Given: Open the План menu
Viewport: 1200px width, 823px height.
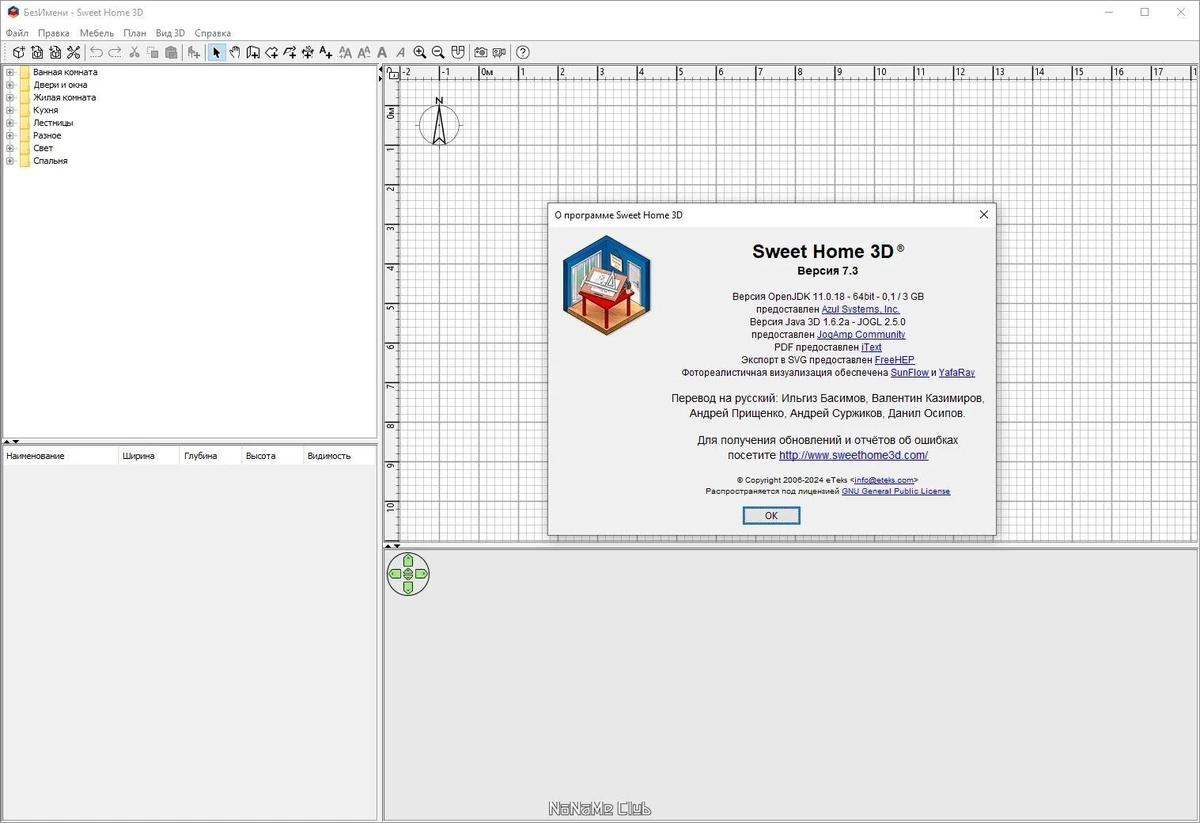Looking at the screenshot, I should click(134, 33).
